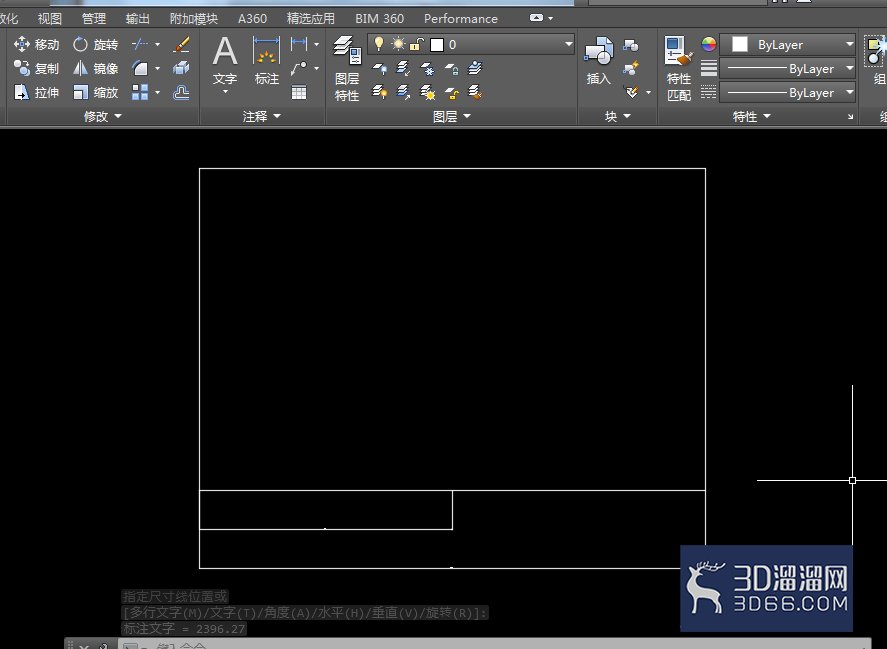Open Trim tool dropdown arrow
This screenshot has height=649, width=887.
click(157, 44)
